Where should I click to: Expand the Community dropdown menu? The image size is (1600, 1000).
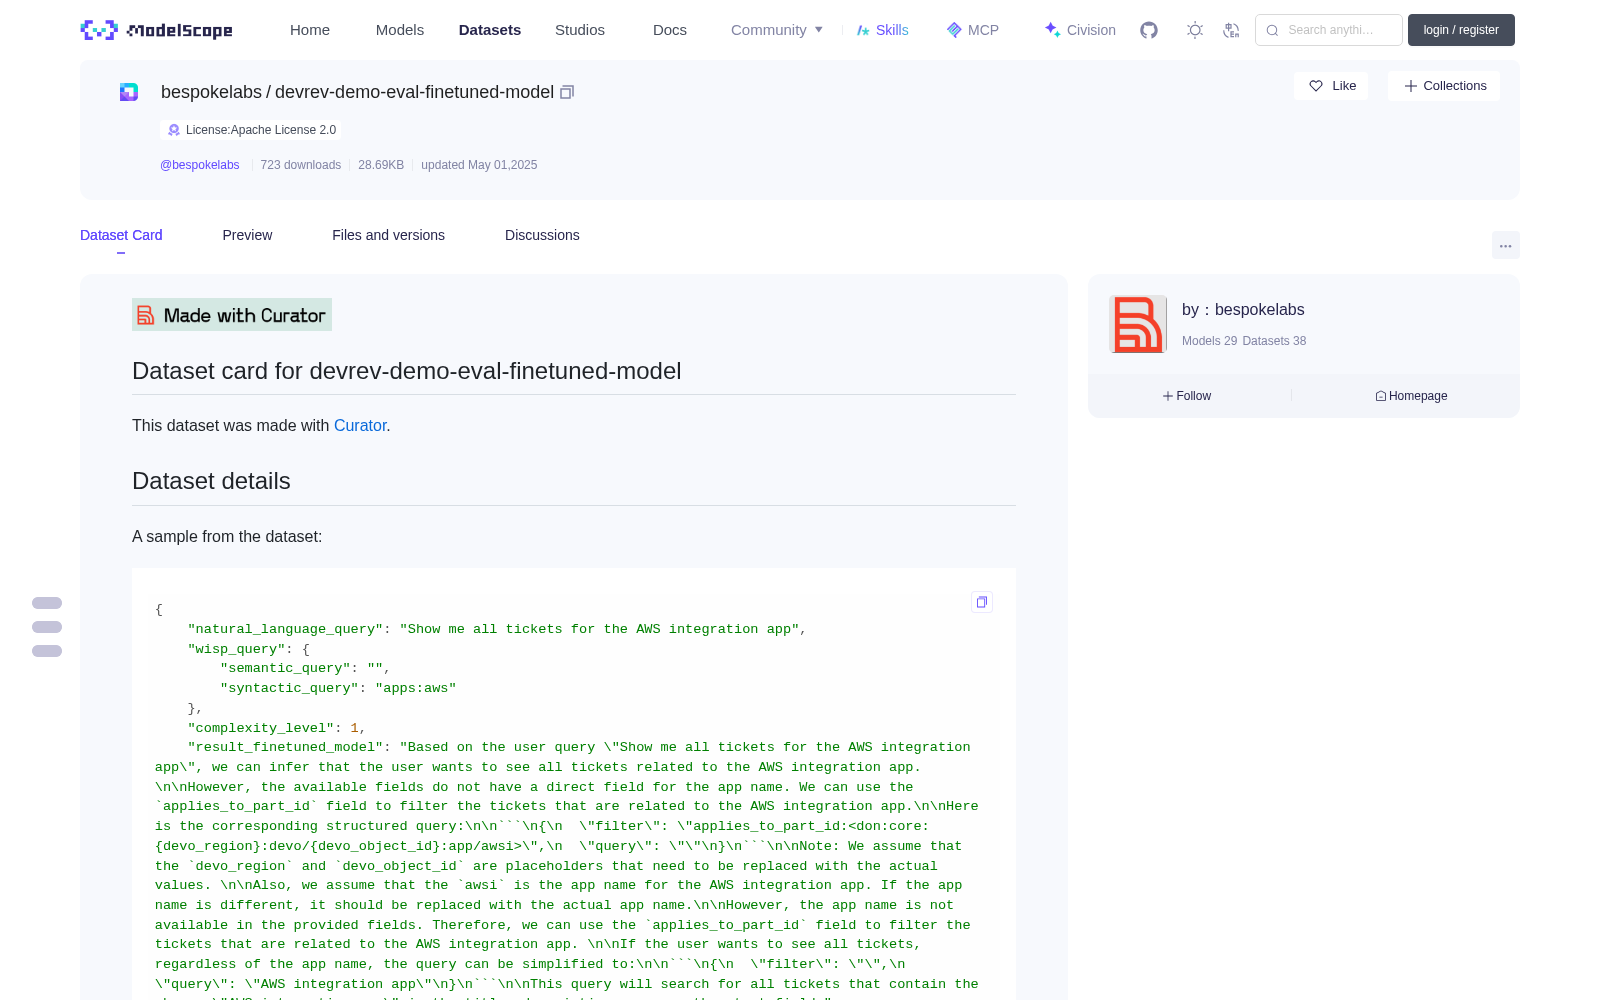[777, 30]
